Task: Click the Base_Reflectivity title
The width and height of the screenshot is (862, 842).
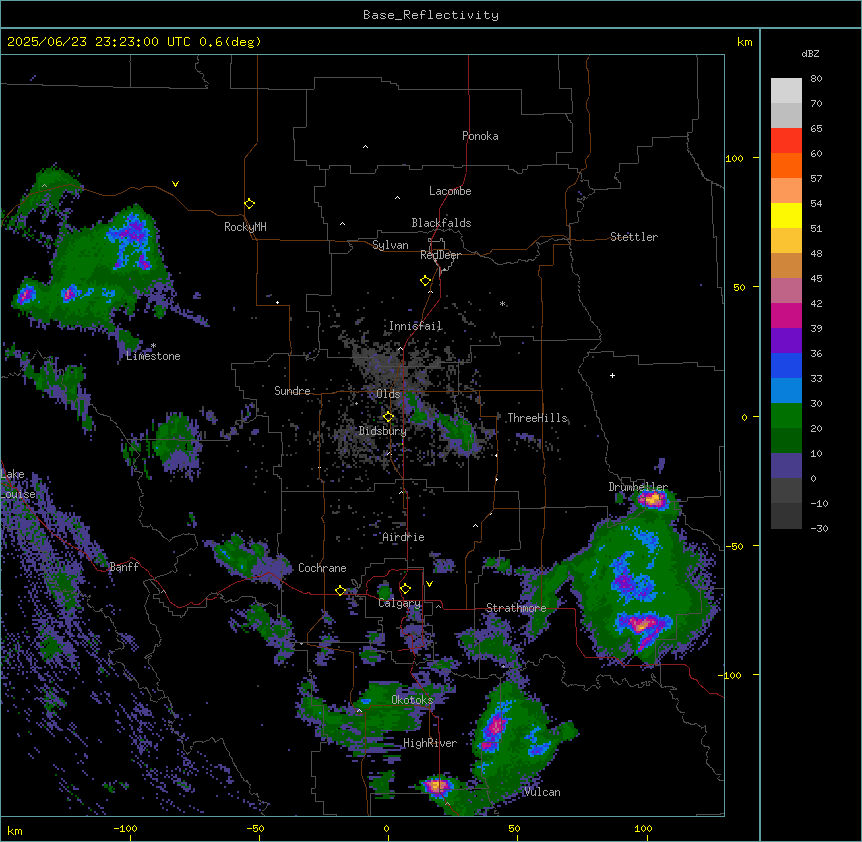Action: click(431, 15)
